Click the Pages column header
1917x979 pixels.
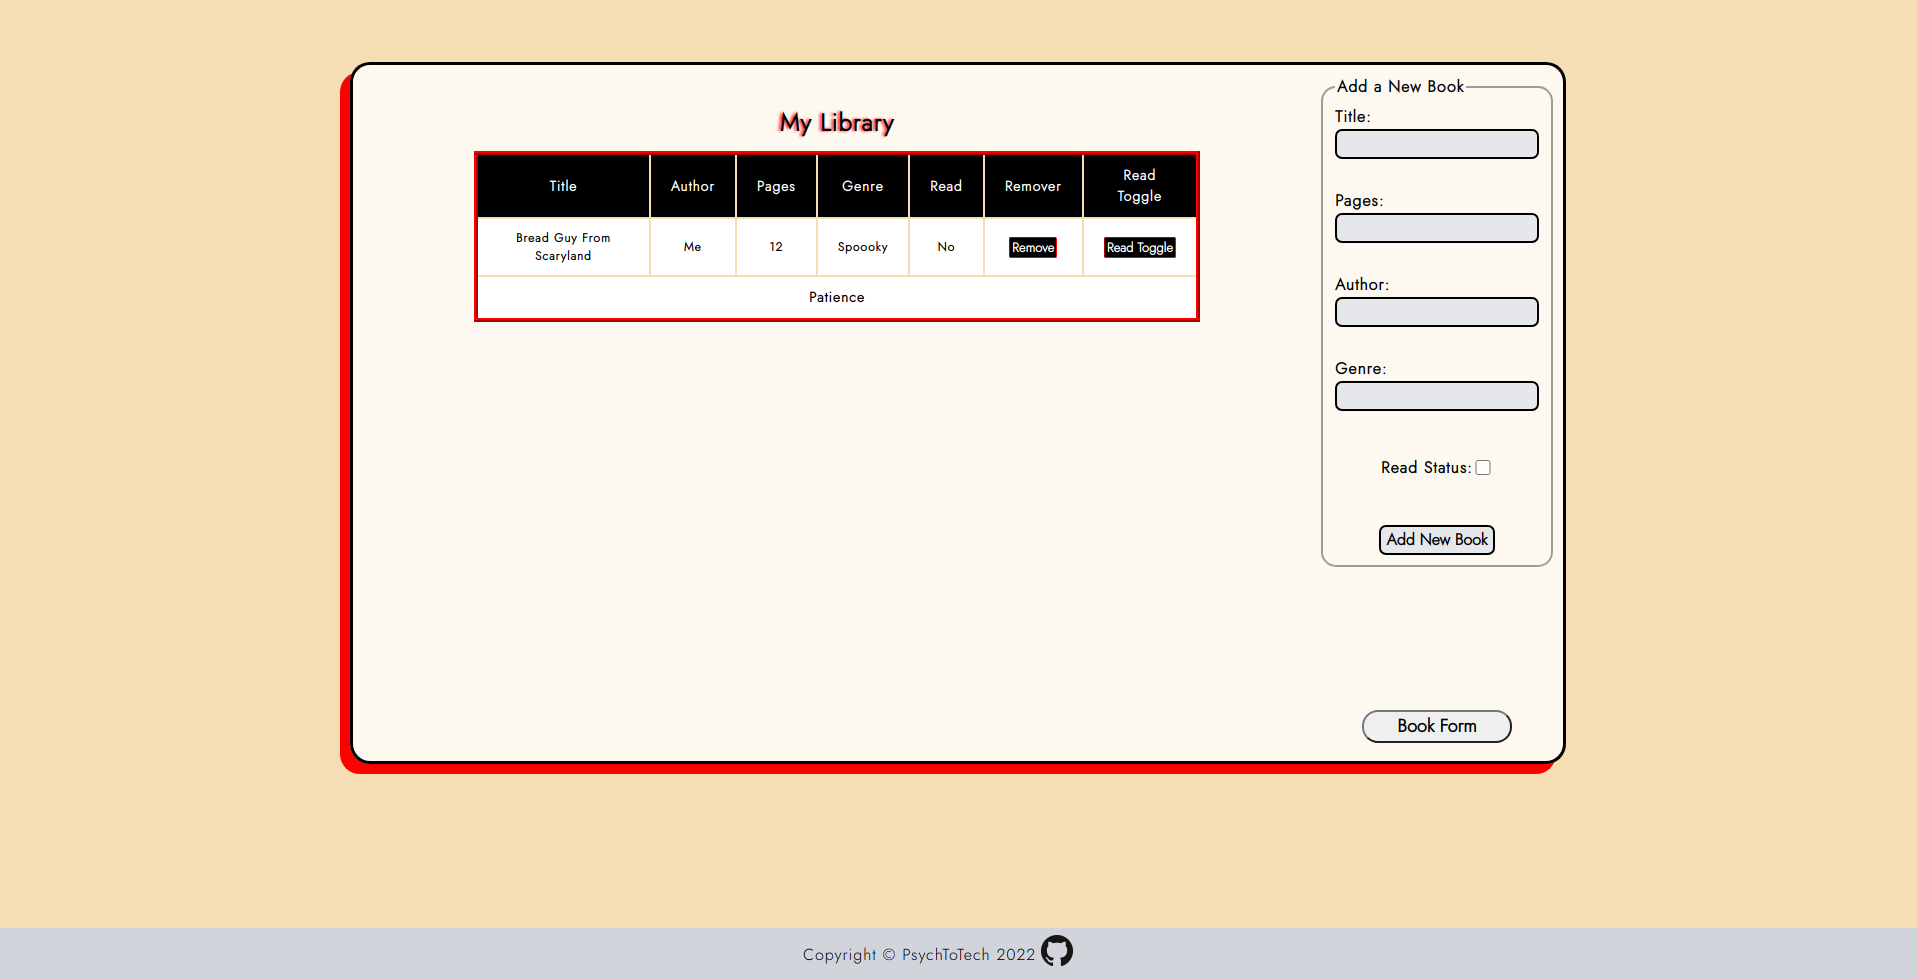[776, 186]
